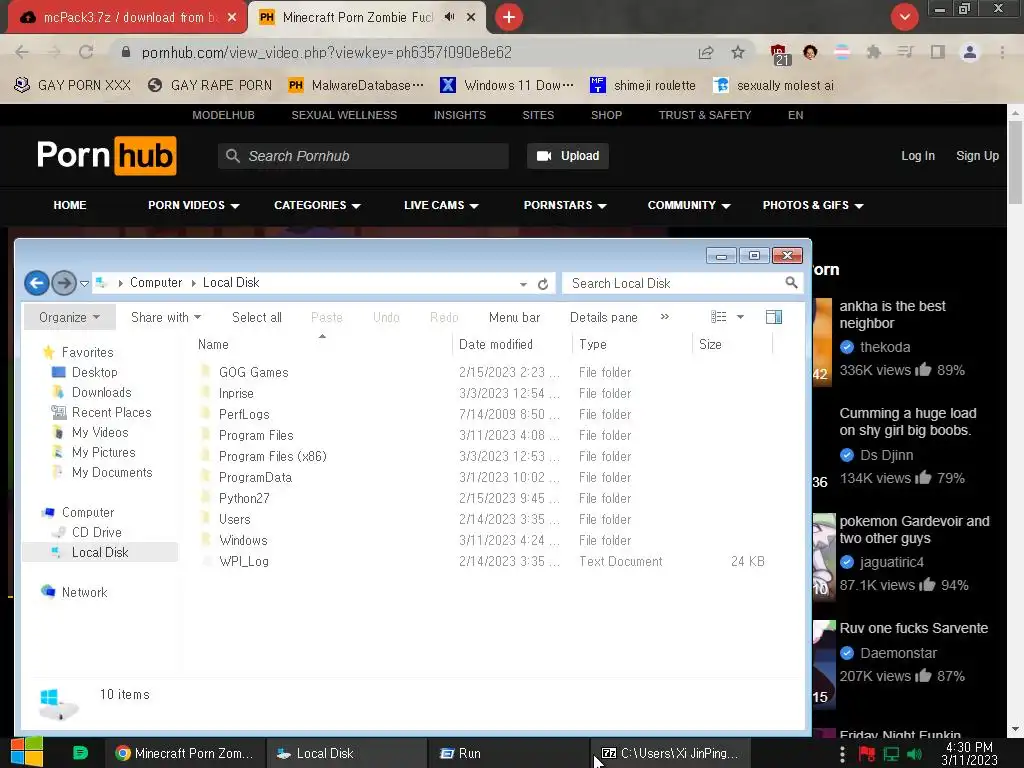
Task: Click green app icon on taskbar
Action: pos(80,753)
